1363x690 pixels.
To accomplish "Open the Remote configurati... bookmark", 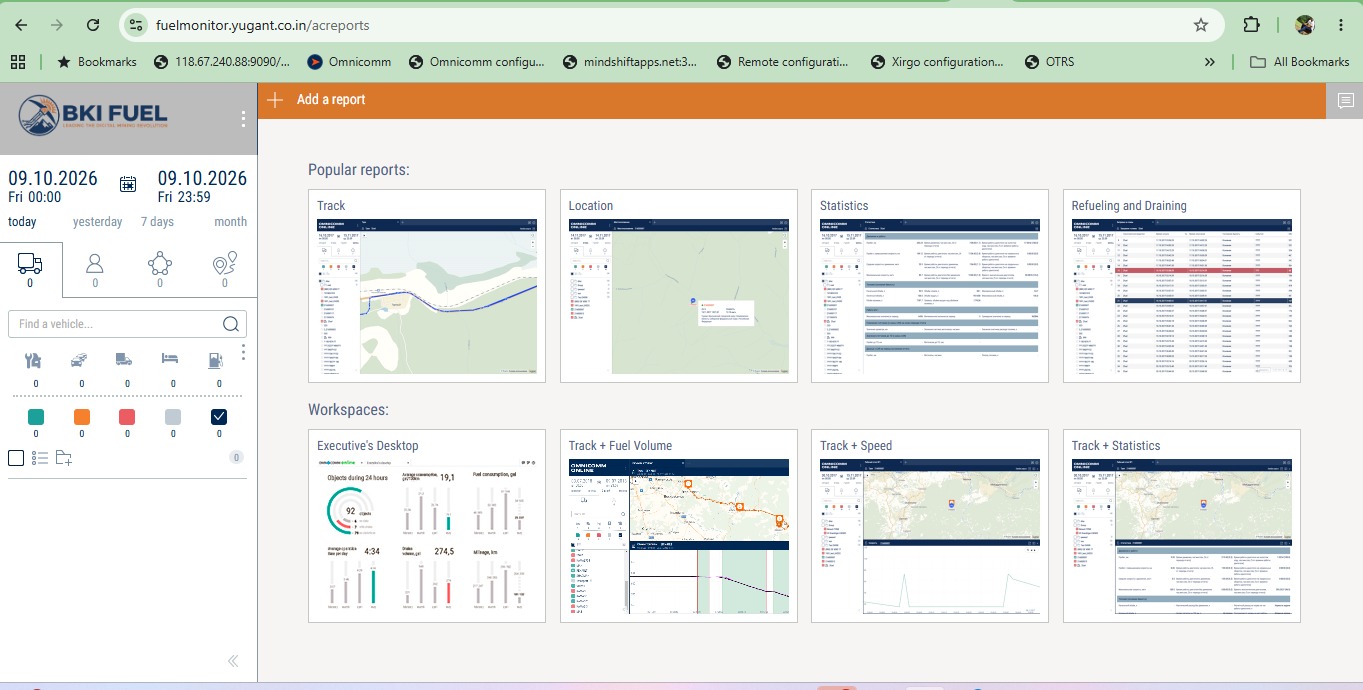I will pos(783,62).
